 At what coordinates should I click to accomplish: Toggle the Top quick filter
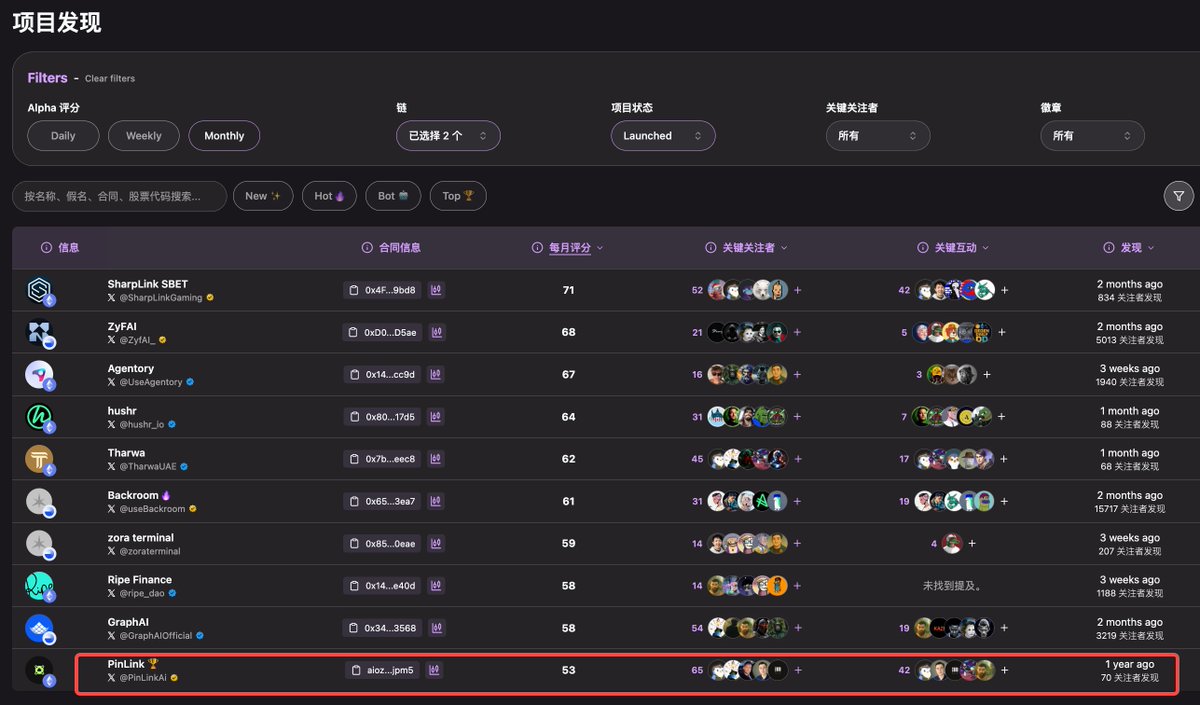[458, 196]
